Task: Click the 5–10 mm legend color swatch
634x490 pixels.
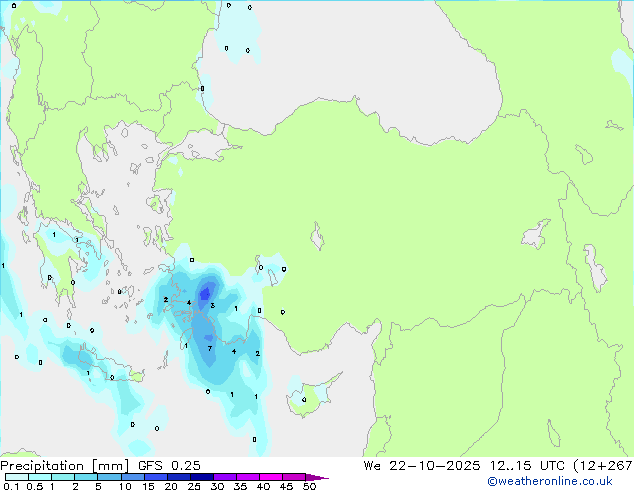Action: click(x=109, y=477)
